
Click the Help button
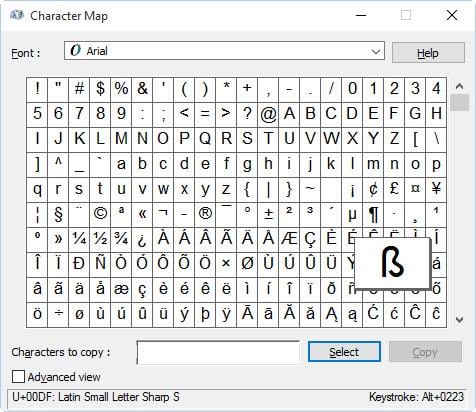[x=428, y=53]
